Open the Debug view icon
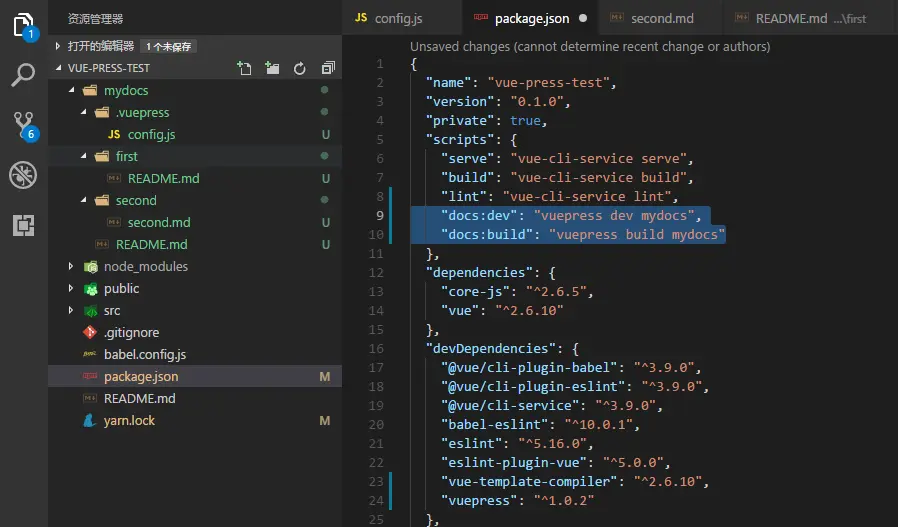898x527 pixels. (x=23, y=175)
